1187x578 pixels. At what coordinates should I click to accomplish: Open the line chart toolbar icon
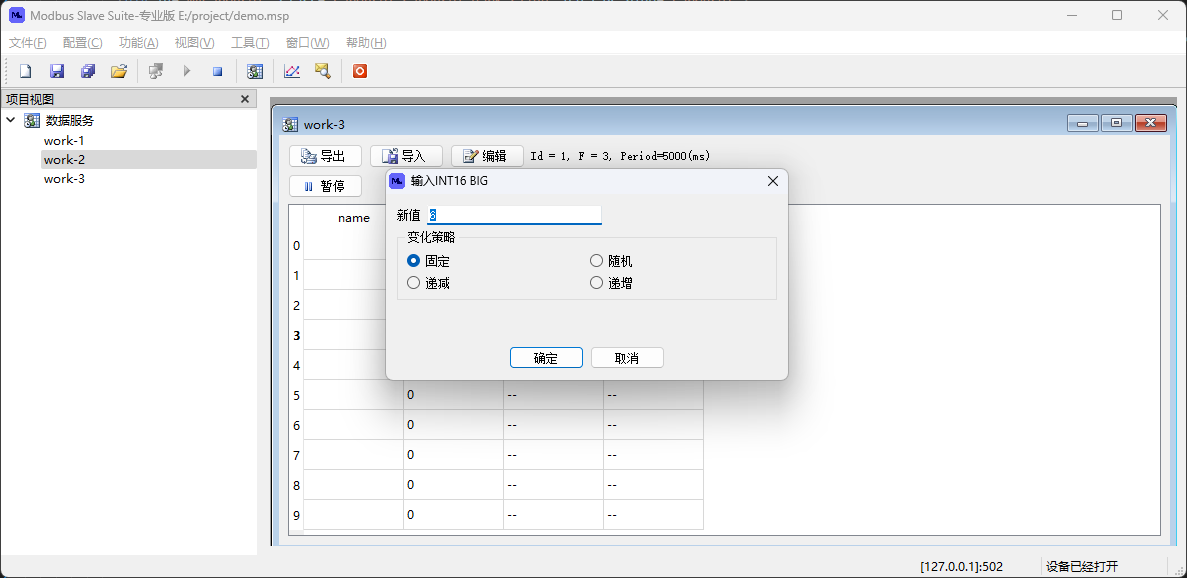292,71
